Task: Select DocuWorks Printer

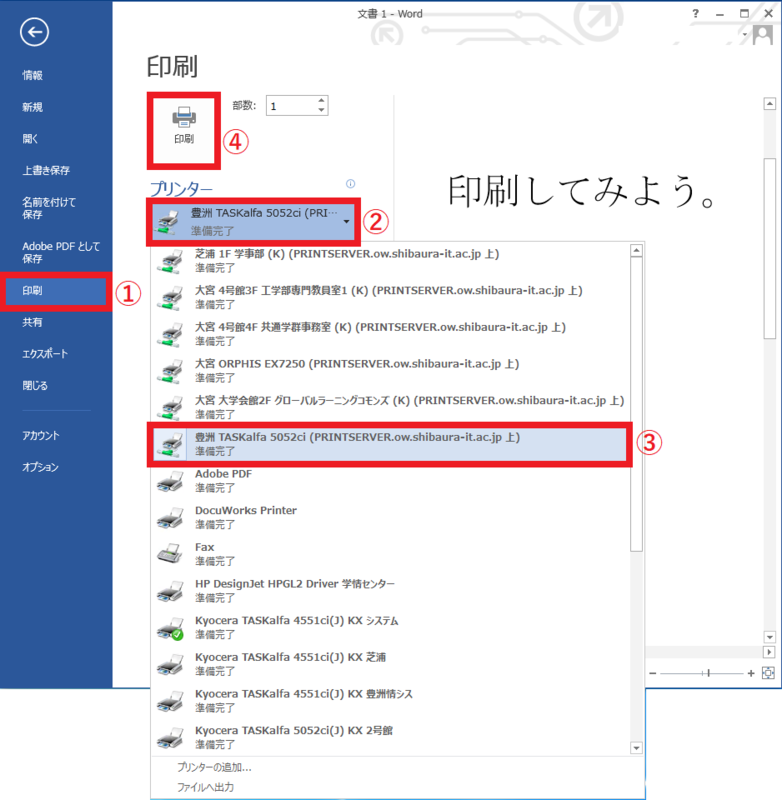Action: (390, 517)
